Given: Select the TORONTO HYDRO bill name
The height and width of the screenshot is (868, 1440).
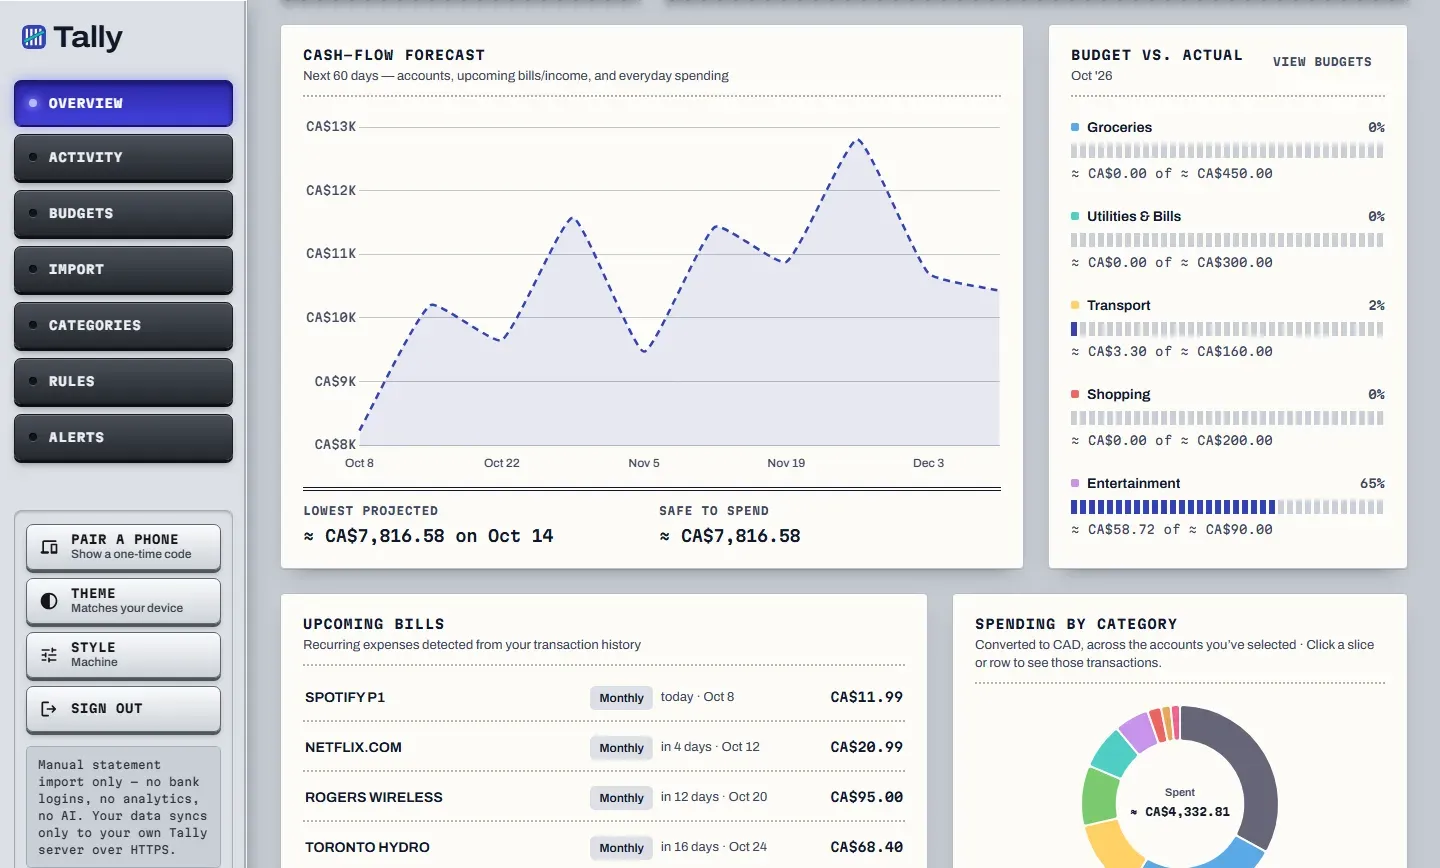Looking at the screenshot, I should 367,847.
